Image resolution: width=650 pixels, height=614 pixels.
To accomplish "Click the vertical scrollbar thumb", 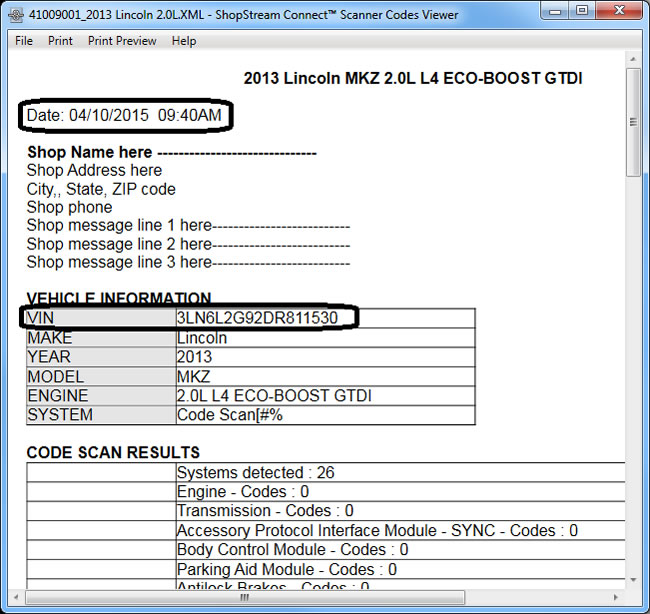I will click(633, 122).
